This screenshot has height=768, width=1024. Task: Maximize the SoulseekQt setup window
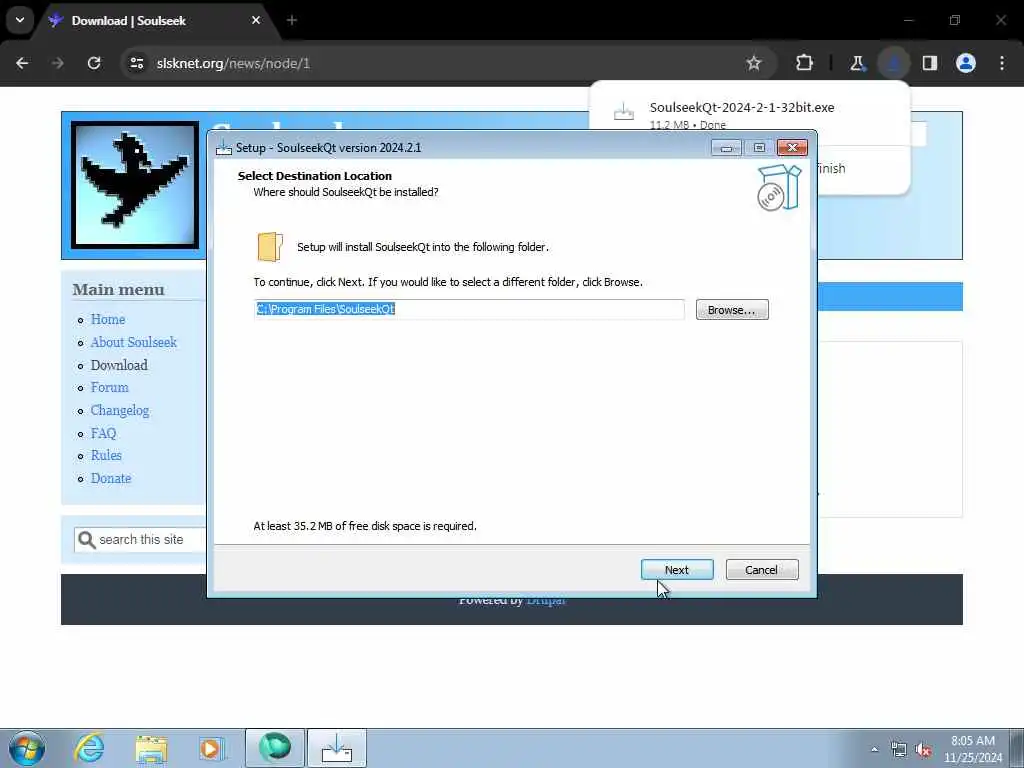759,148
